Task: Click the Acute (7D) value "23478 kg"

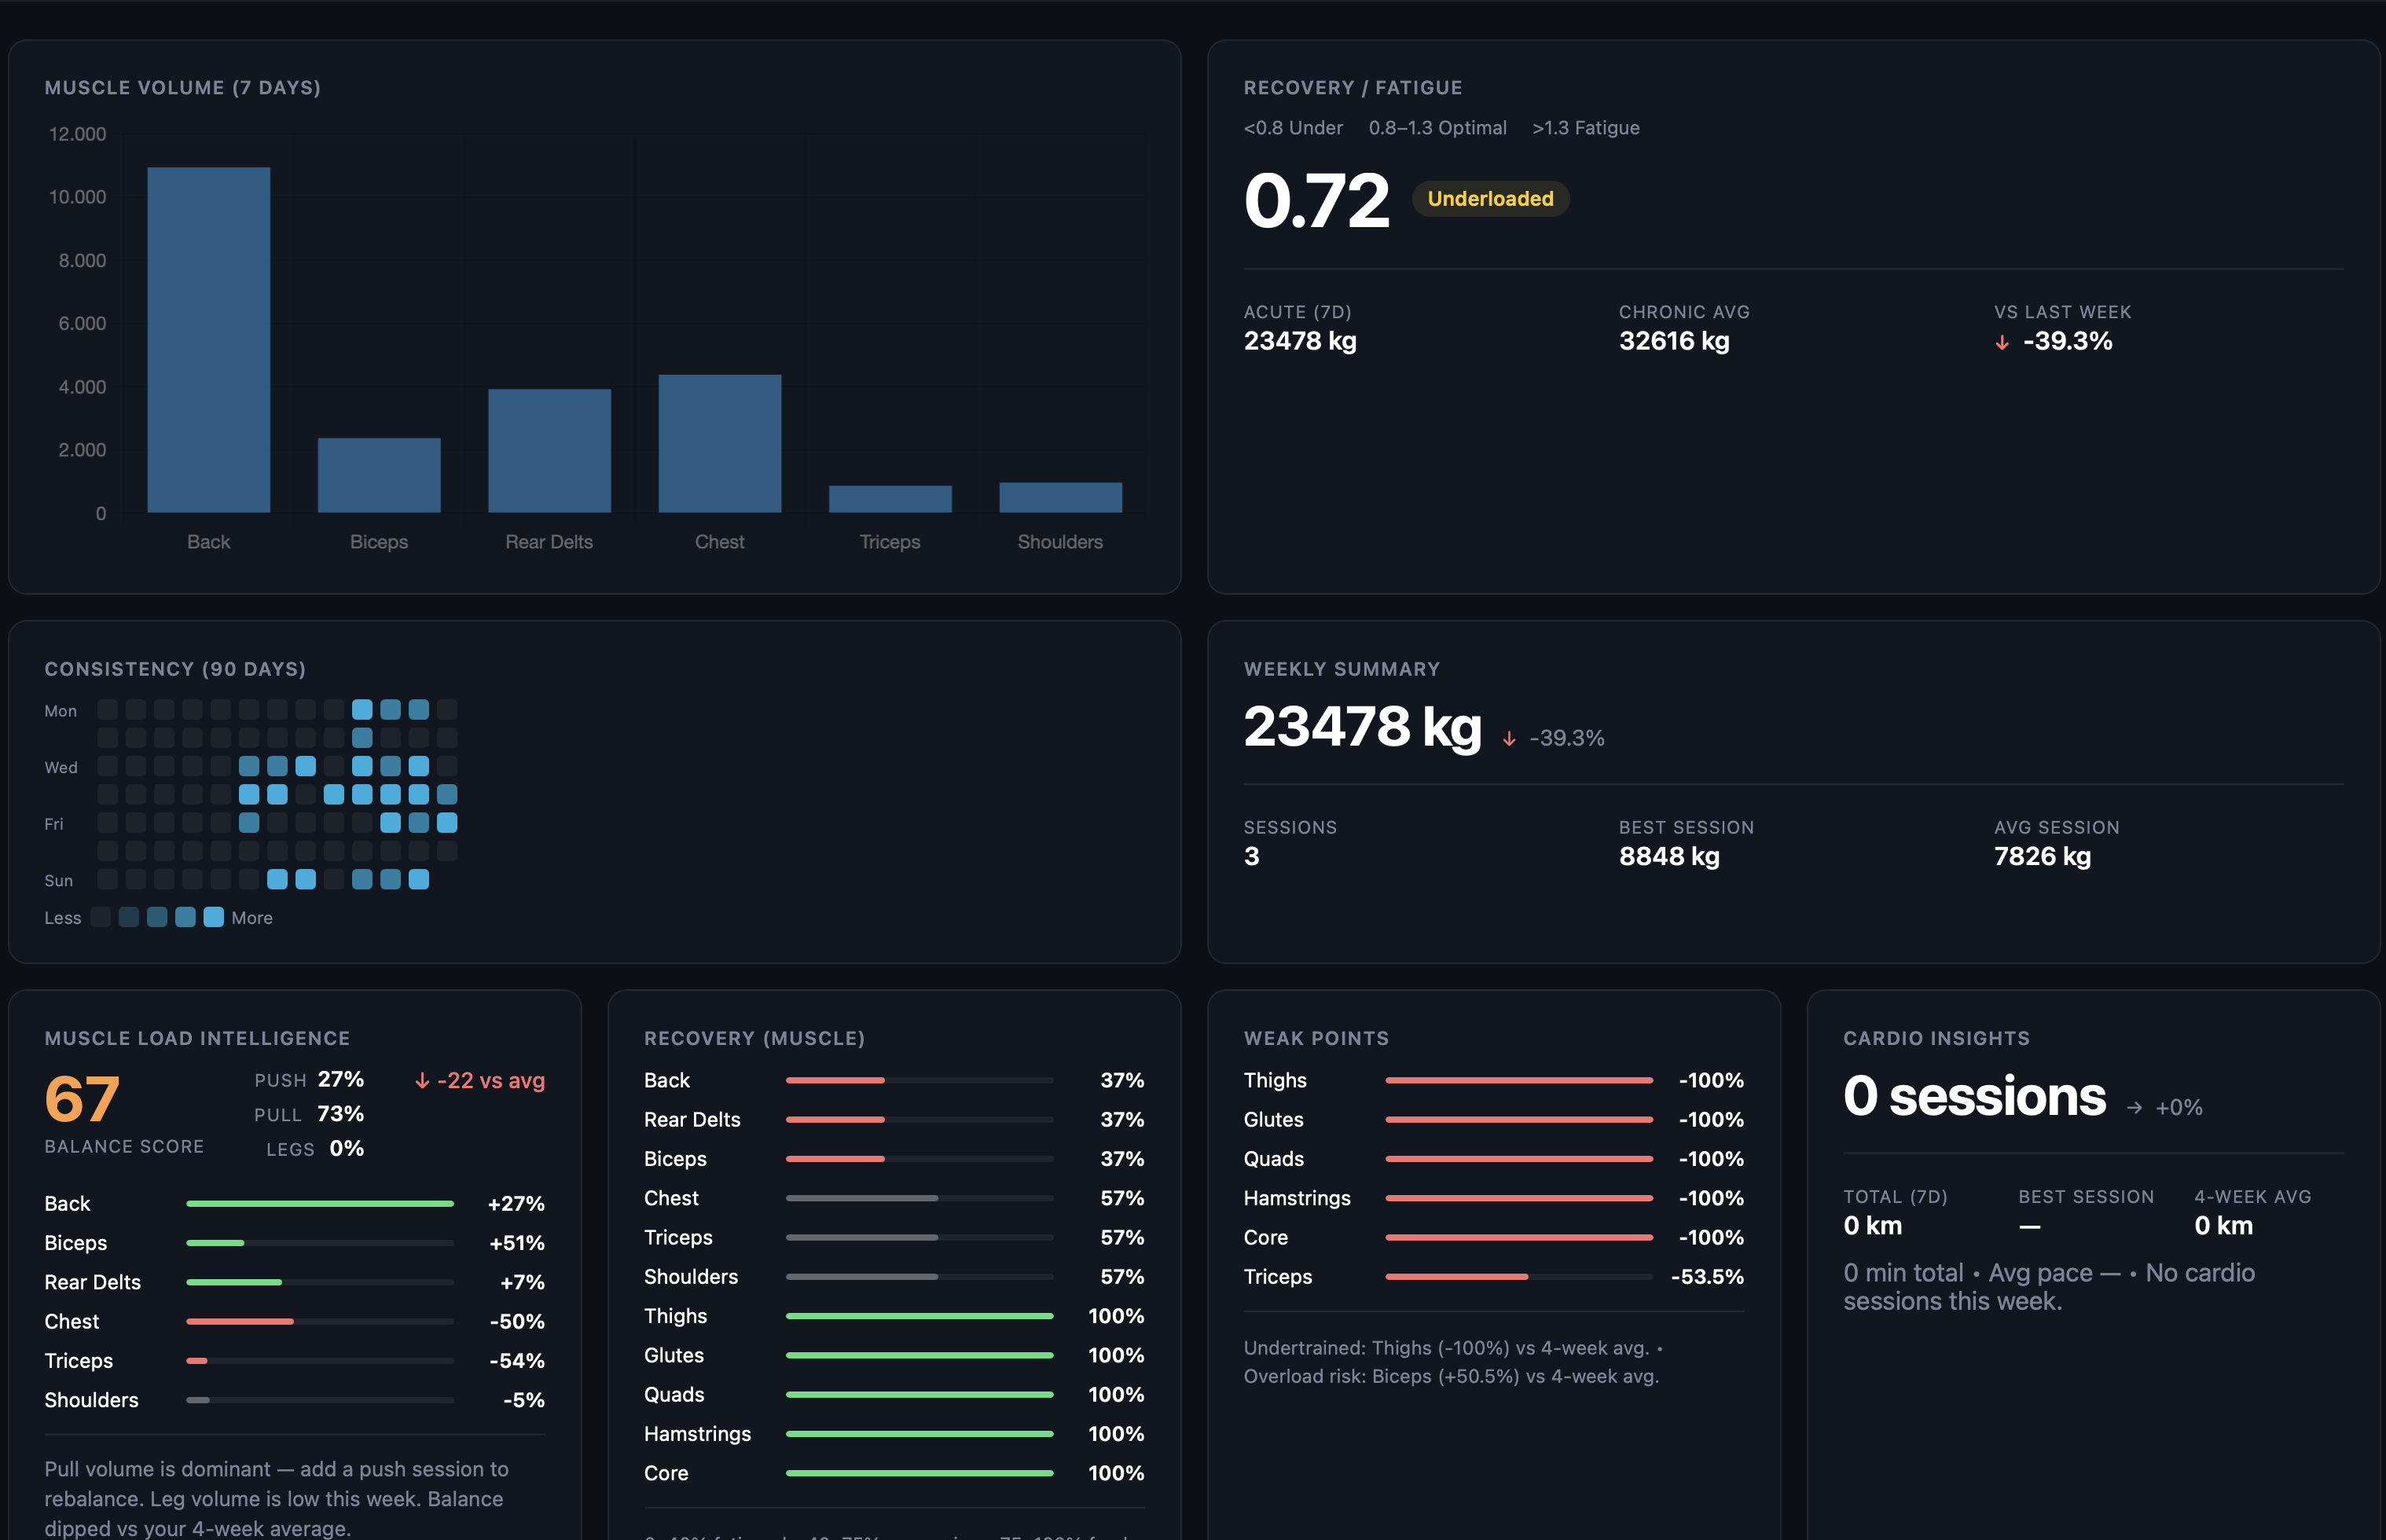Action: 1300,341
